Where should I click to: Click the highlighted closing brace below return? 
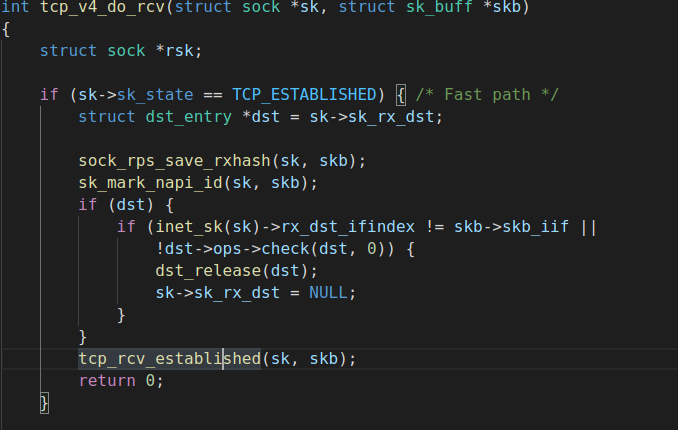point(45,403)
